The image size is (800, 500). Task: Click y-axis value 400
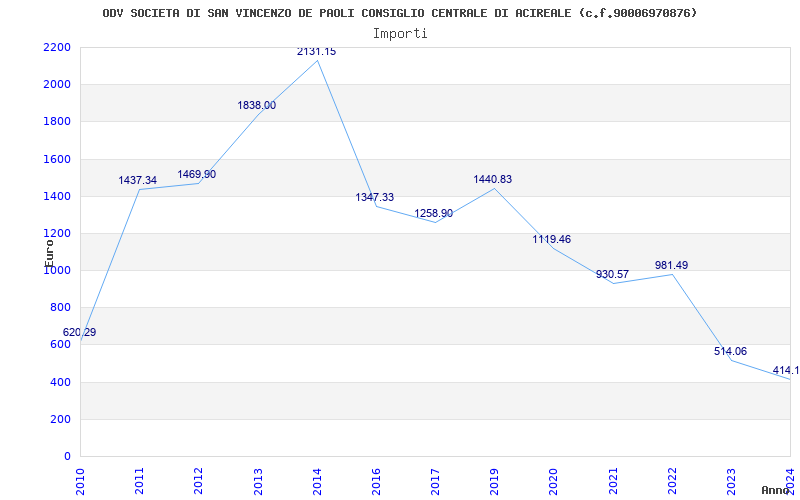(61, 382)
